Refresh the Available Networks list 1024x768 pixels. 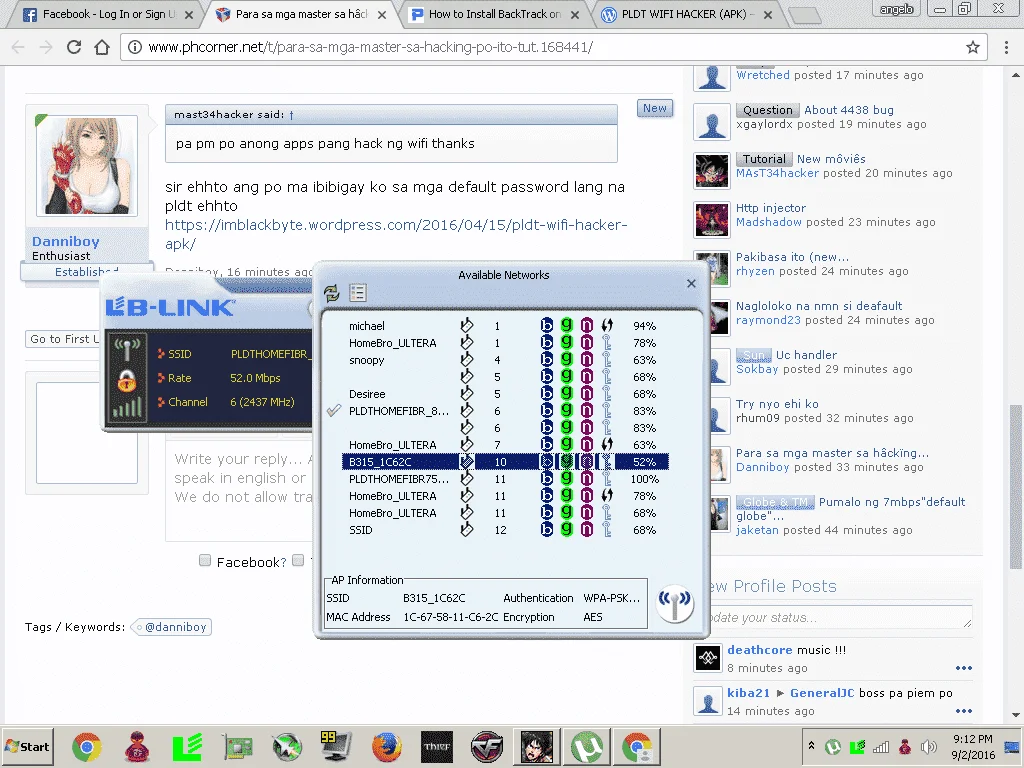332,293
